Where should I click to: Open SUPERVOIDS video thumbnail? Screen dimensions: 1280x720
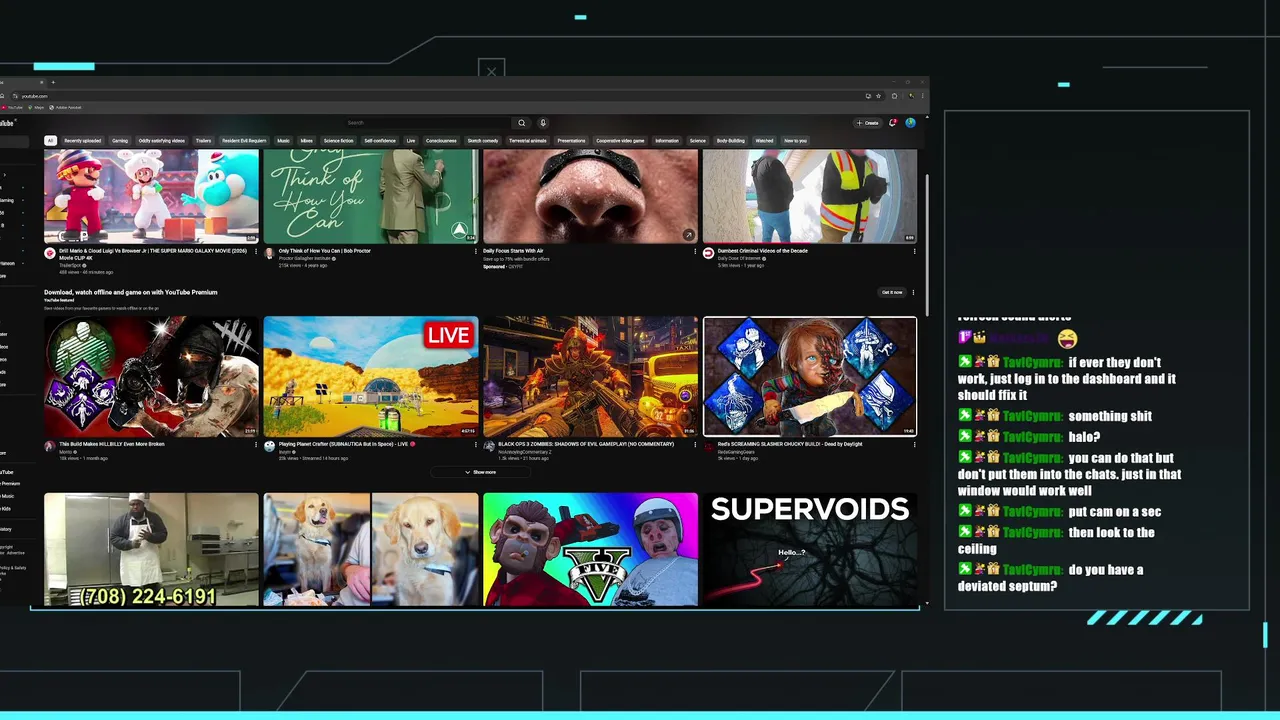tap(810, 550)
